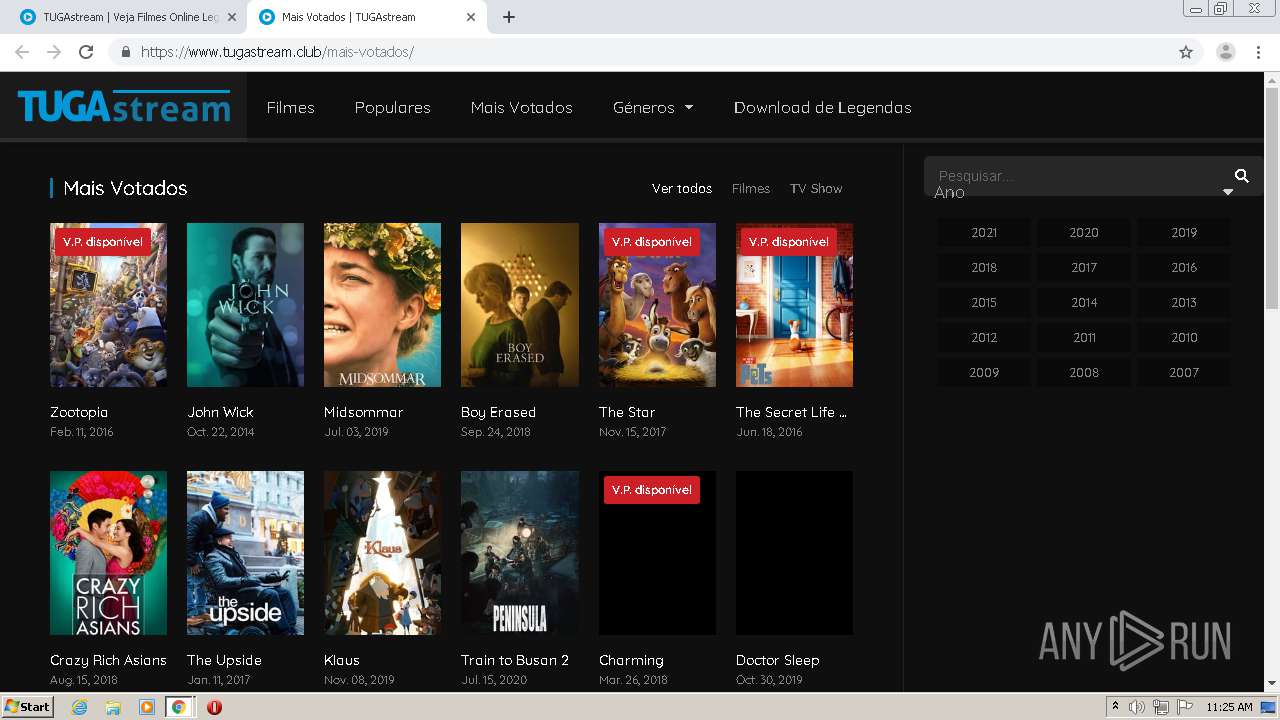Click the Chrome taskbar icon
The height and width of the screenshot is (720, 1280).
(178, 707)
